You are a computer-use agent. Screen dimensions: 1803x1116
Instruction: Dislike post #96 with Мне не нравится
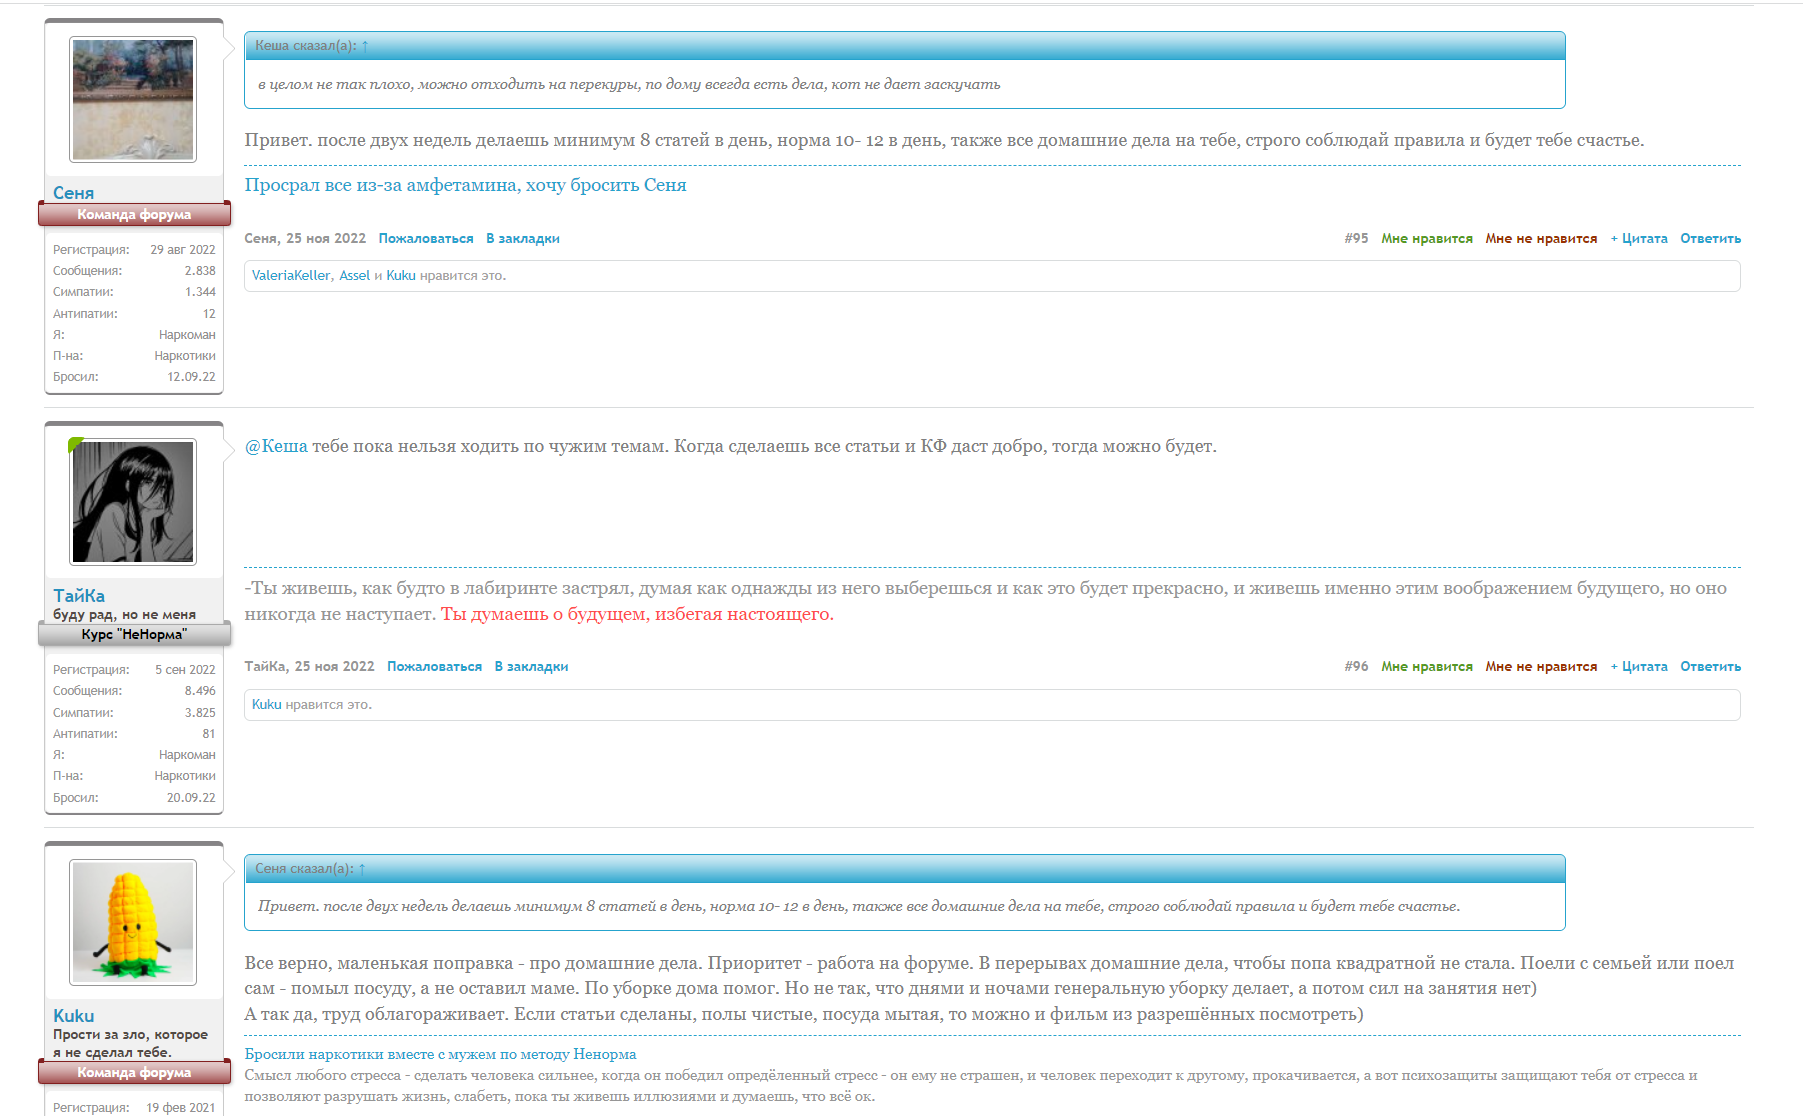click(1540, 667)
